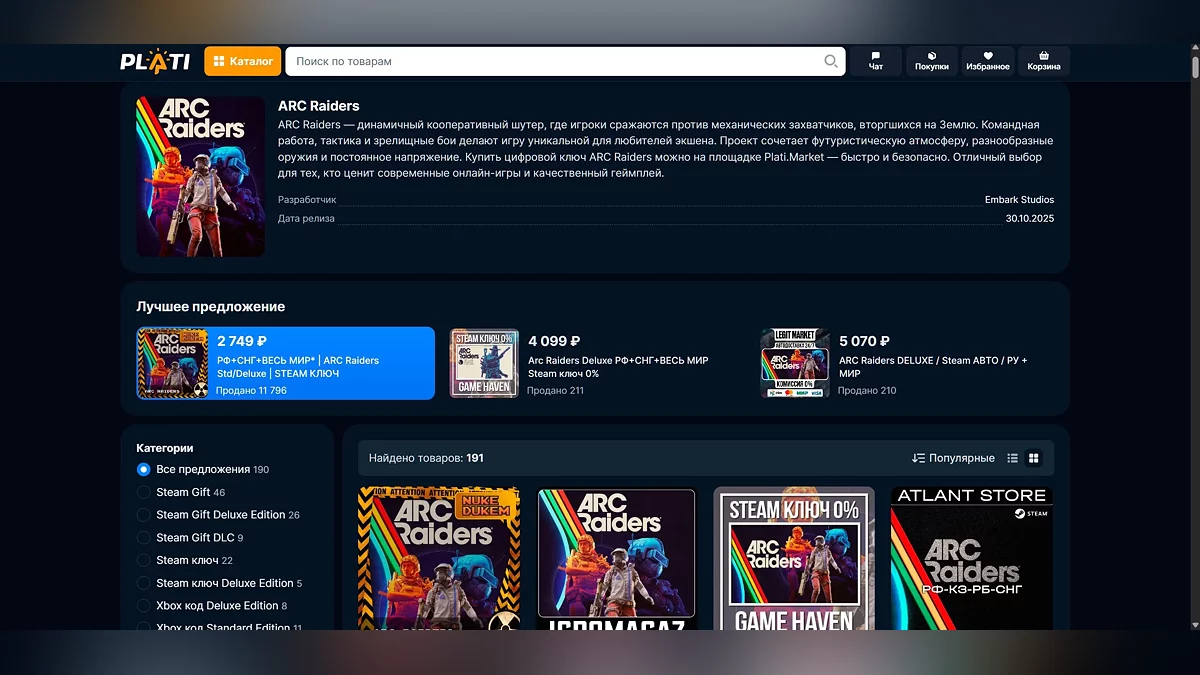Focus the Поиск по товарам search field

565,61
